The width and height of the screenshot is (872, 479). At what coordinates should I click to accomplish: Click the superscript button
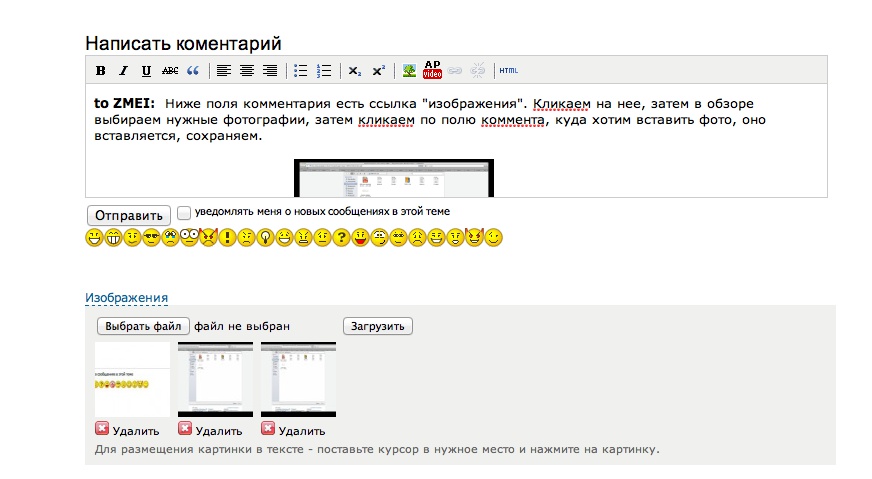(x=378, y=71)
